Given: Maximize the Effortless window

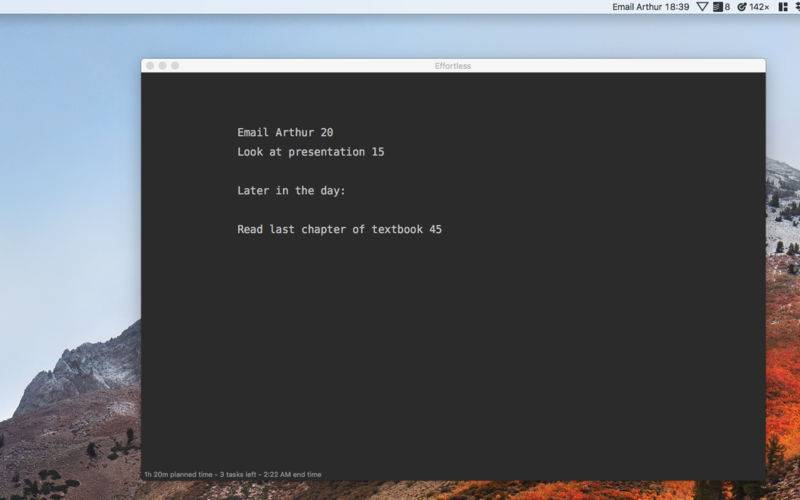Looking at the screenshot, I should coord(175,66).
